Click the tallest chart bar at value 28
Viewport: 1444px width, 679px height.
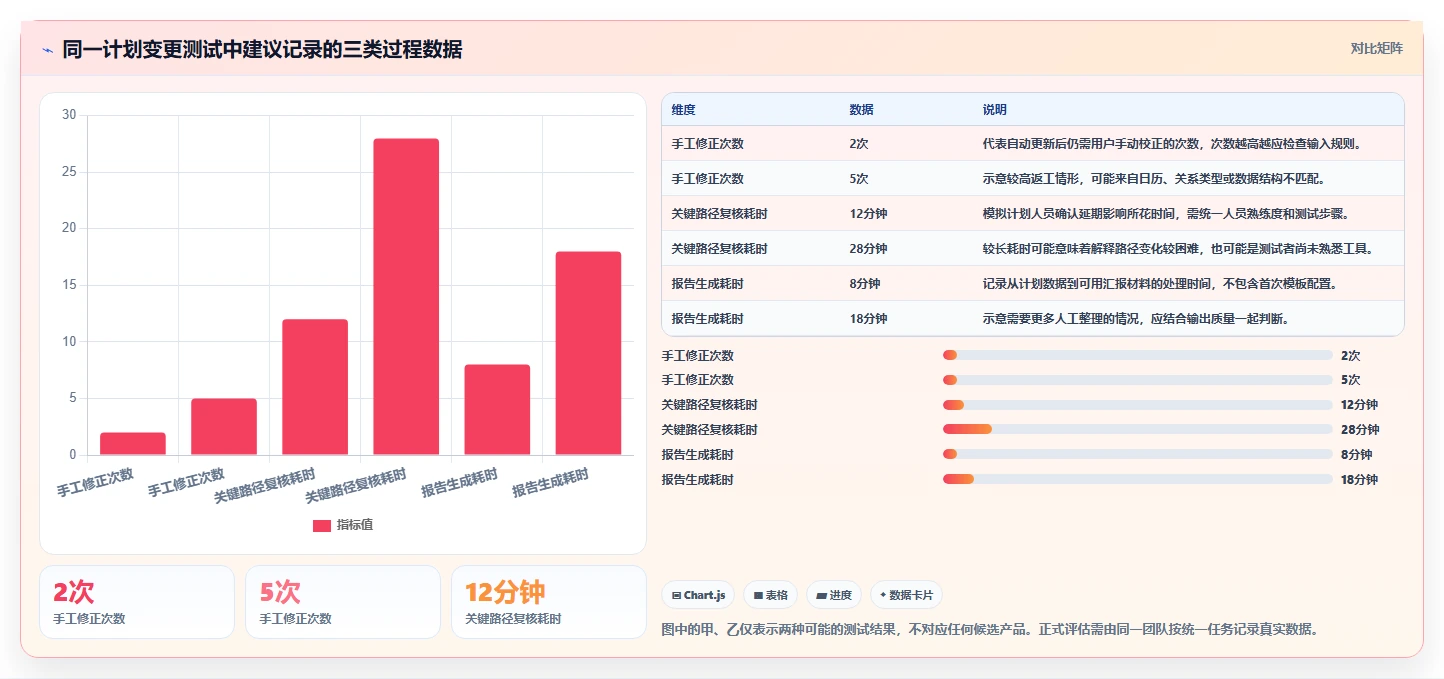coord(406,297)
